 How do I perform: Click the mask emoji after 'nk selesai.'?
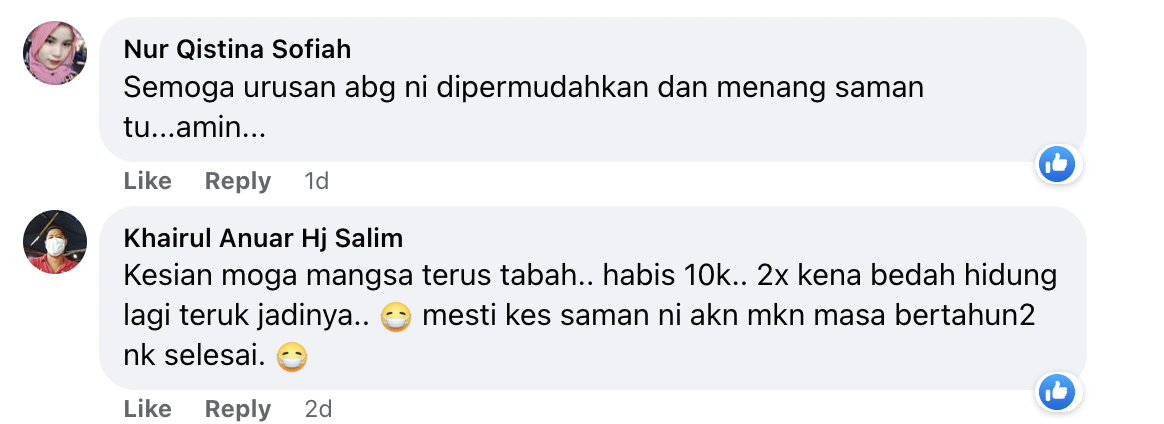click(x=291, y=359)
